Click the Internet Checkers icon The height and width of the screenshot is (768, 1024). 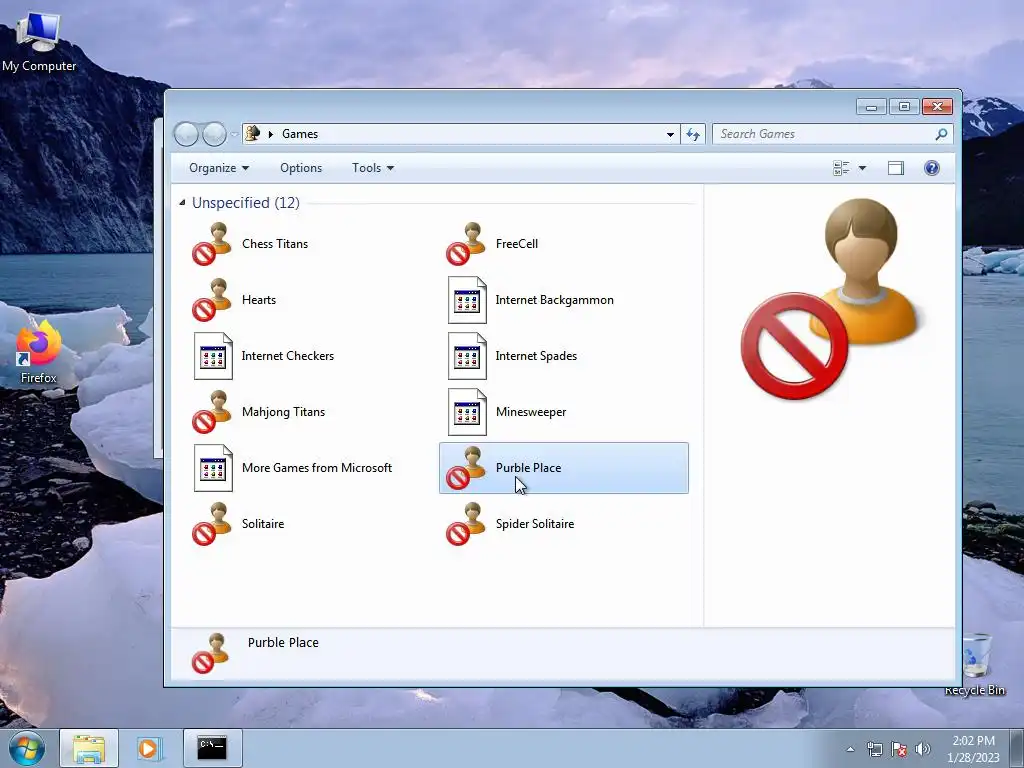(x=213, y=356)
